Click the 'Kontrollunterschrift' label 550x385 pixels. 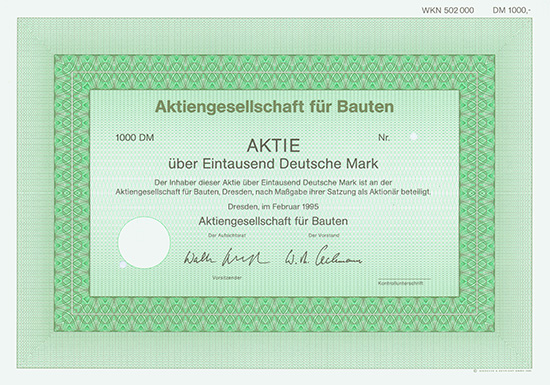[400, 283]
